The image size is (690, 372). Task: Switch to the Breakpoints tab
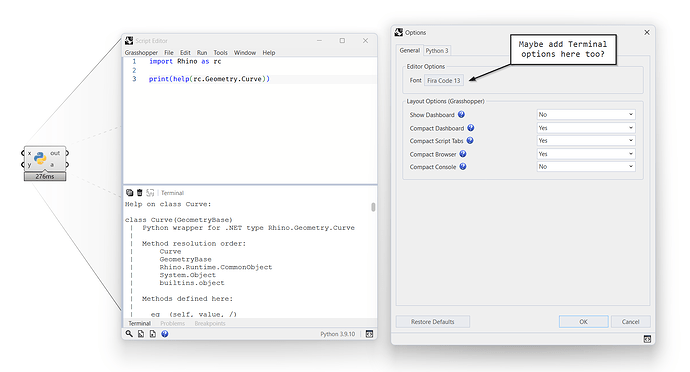[x=210, y=323]
